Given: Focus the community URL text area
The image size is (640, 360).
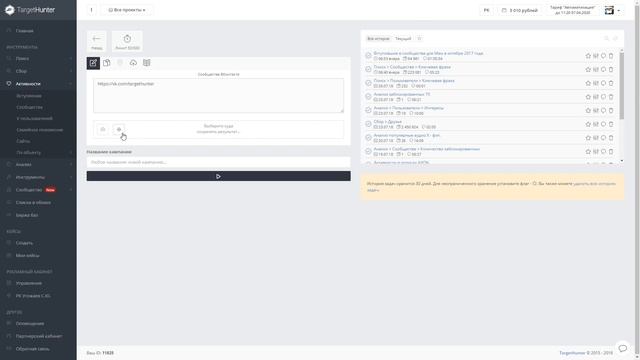Looking at the screenshot, I should (218, 96).
